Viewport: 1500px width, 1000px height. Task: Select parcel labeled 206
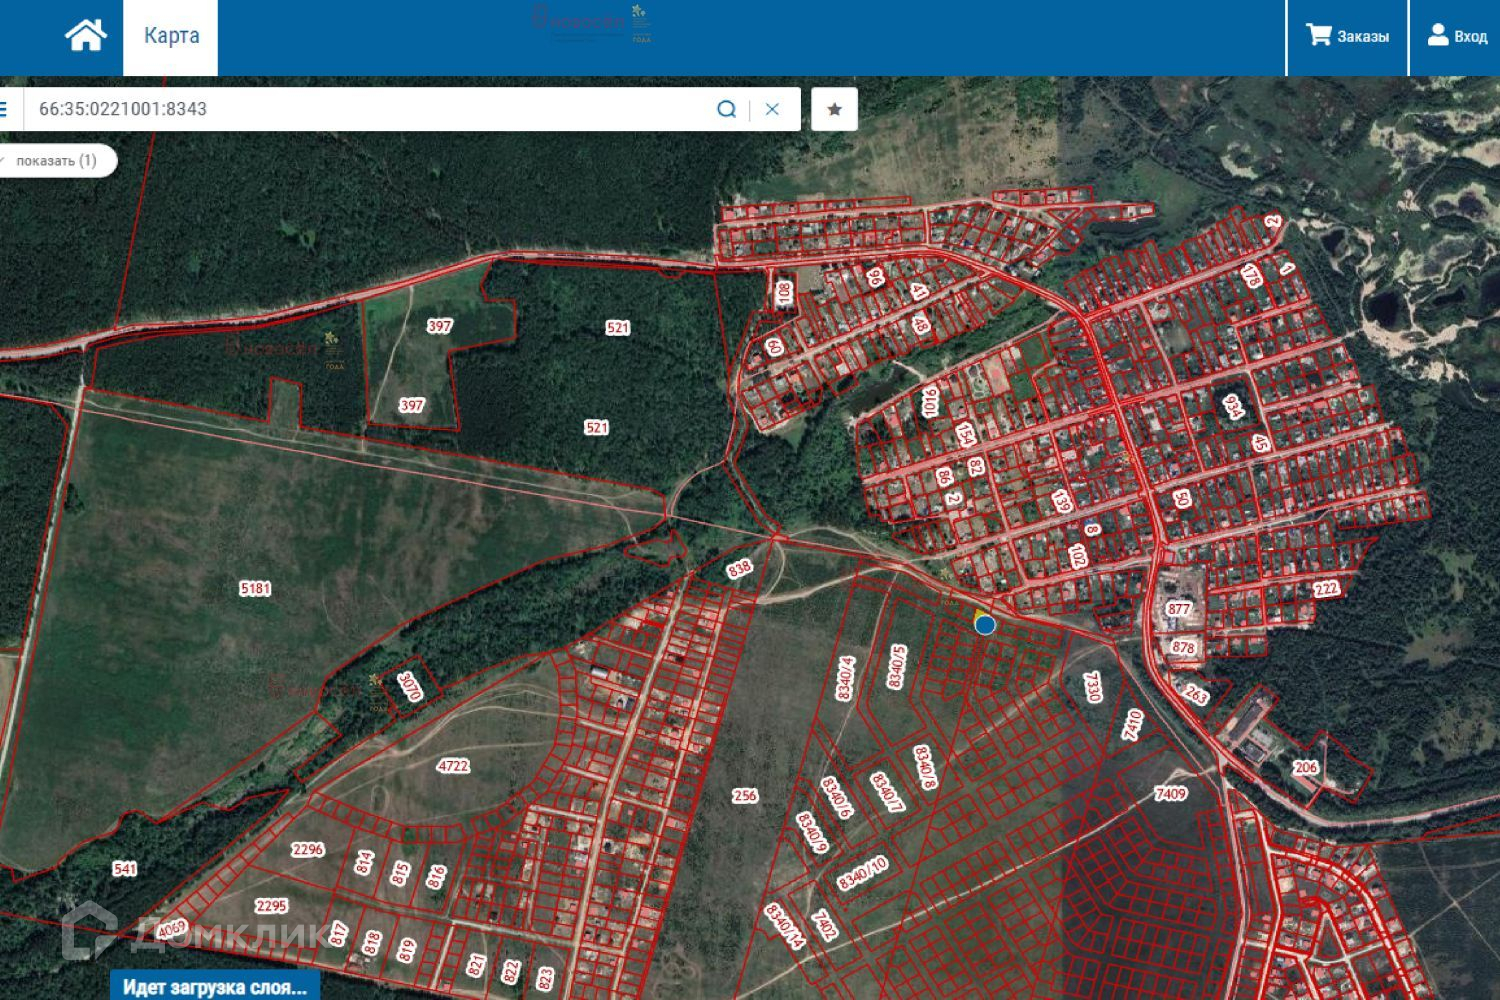tap(1306, 768)
